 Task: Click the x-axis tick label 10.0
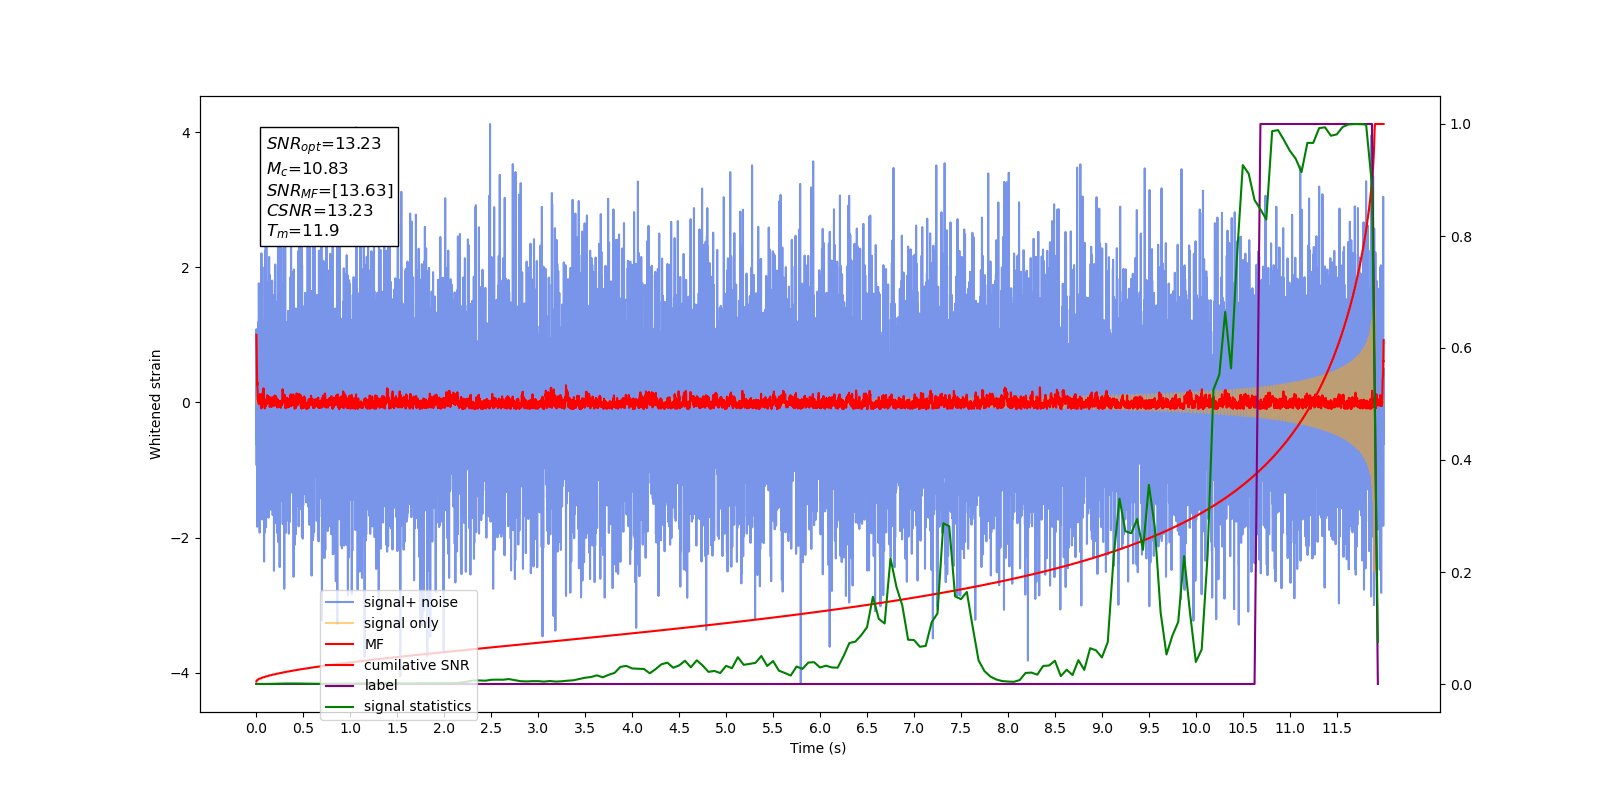coord(1196,728)
